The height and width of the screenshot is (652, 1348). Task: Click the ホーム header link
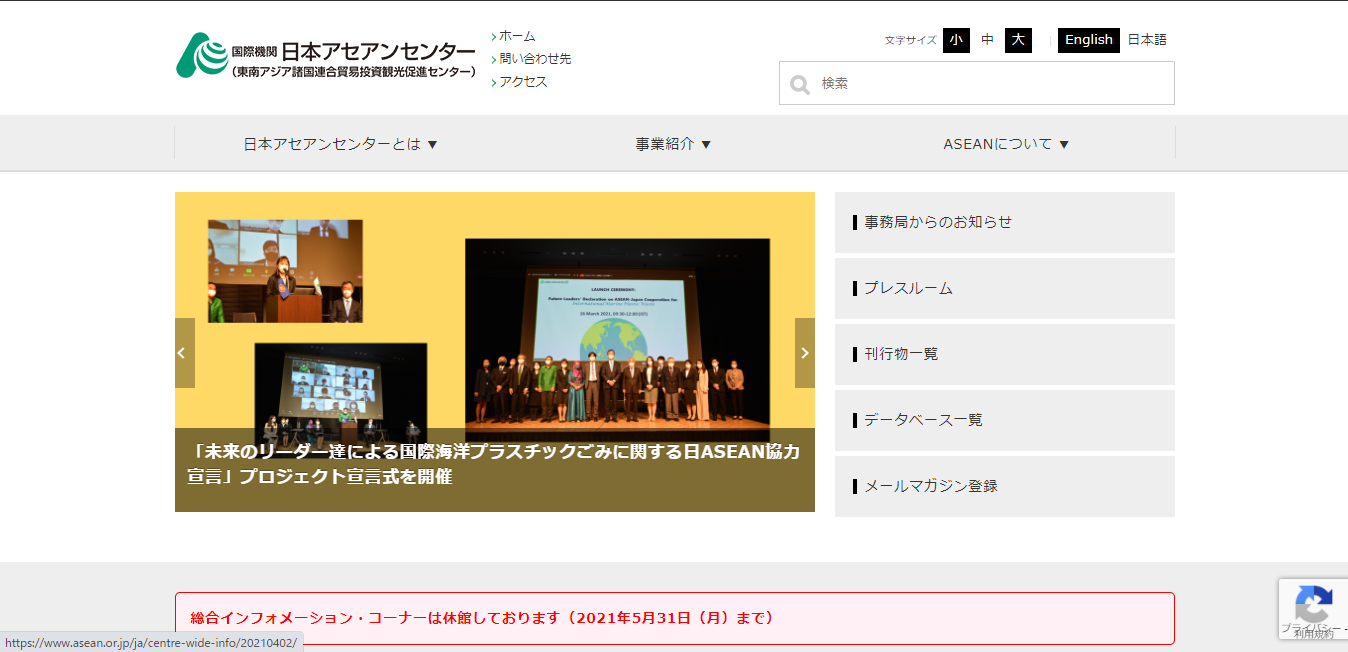[x=517, y=36]
